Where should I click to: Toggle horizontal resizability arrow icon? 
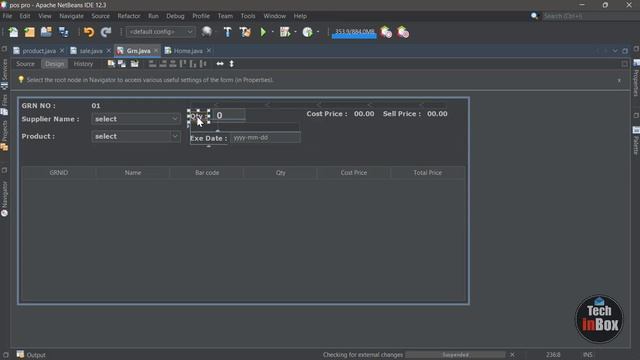pyautogui.click(x=220, y=64)
